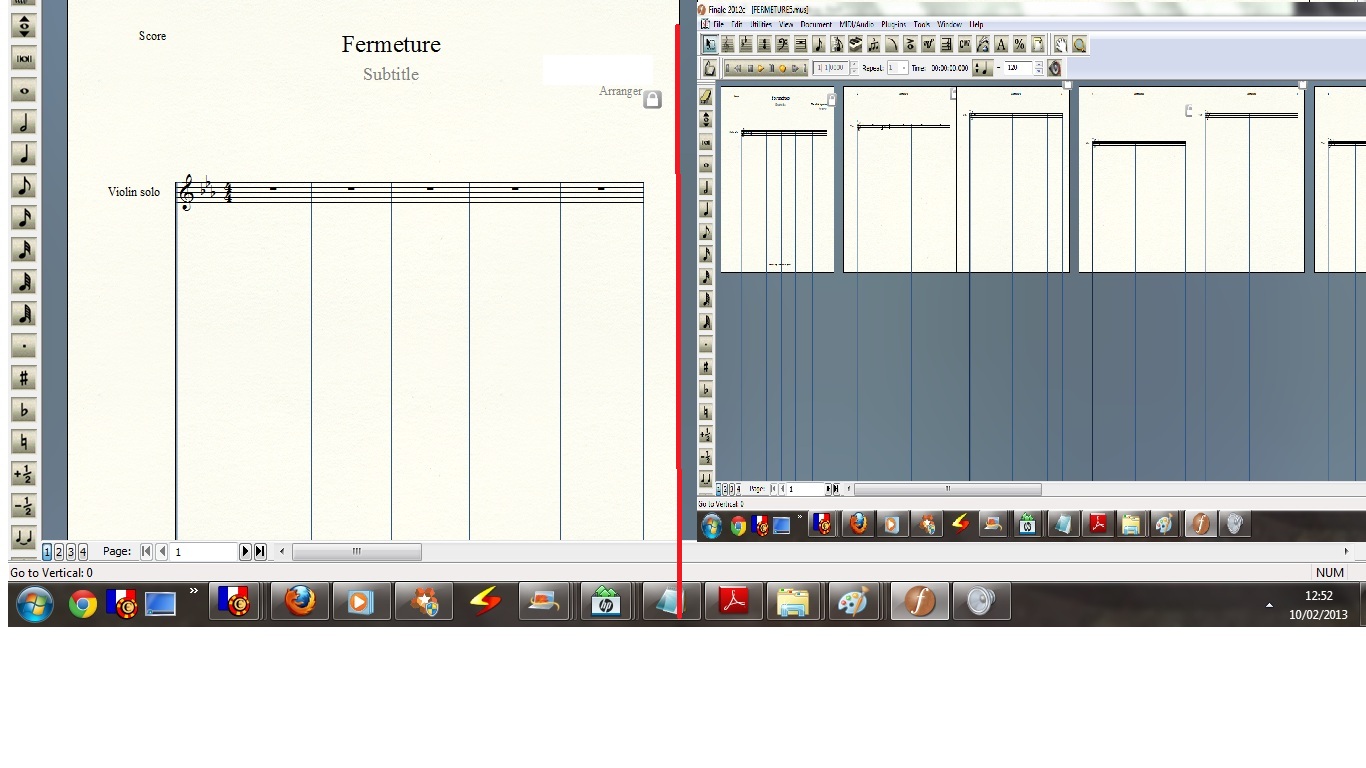The image size is (1366, 768).
Task: Switch to layer 2 in the enlarged left view
Action: [x=59, y=552]
